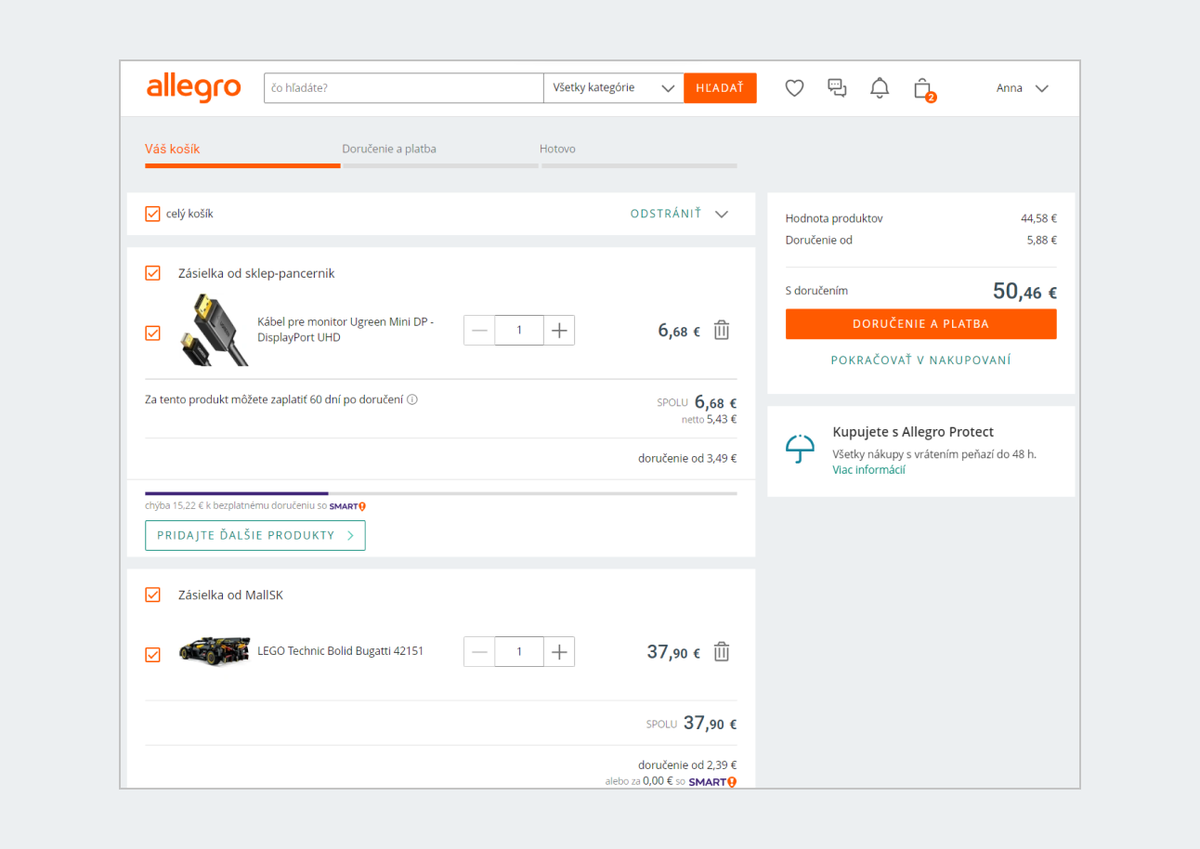The height and width of the screenshot is (849, 1200).
Task: Open the Allegro logo homepage link
Action: 194,87
